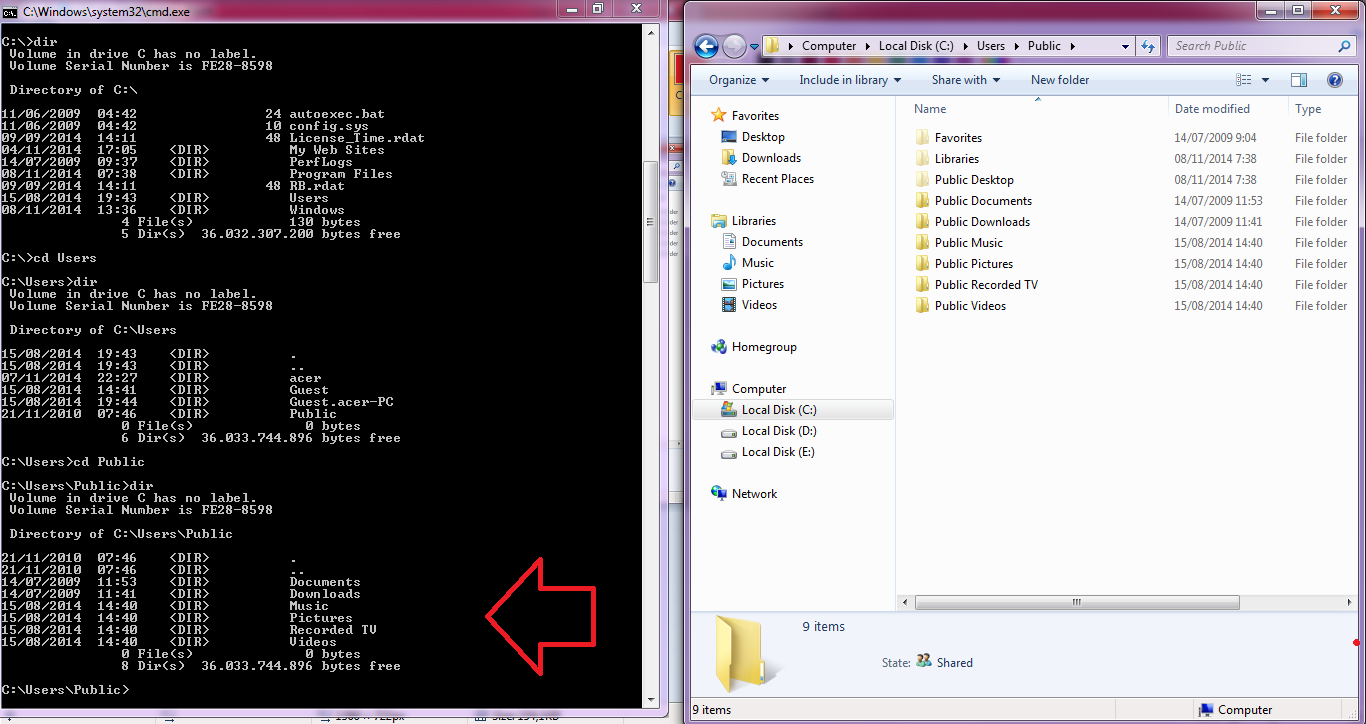Select Libraries in navigation pane
Image resolution: width=1366 pixels, height=724 pixels.
click(x=753, y=221)
